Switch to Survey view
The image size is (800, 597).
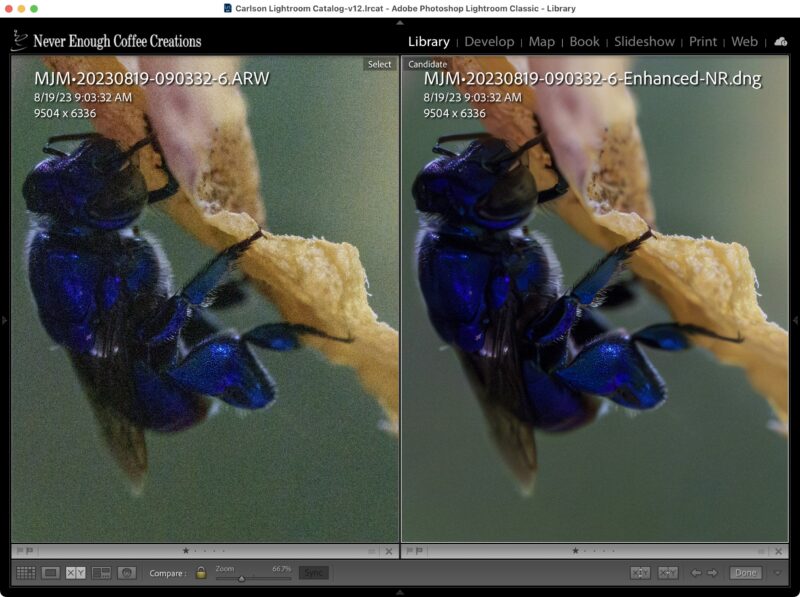click(x=101, y=573)
